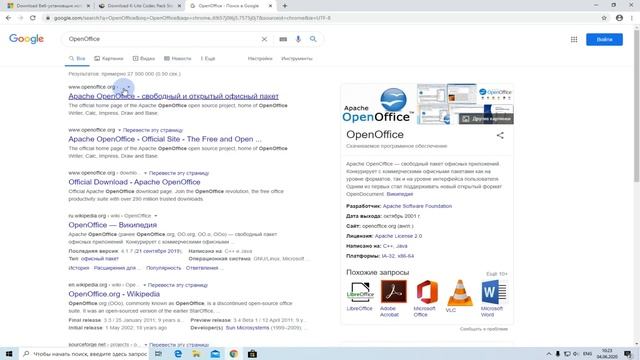This screenshot has width=640, height=360.
Task: Click Ещё 10+ related searches link
Action: [x=497, y=274]
